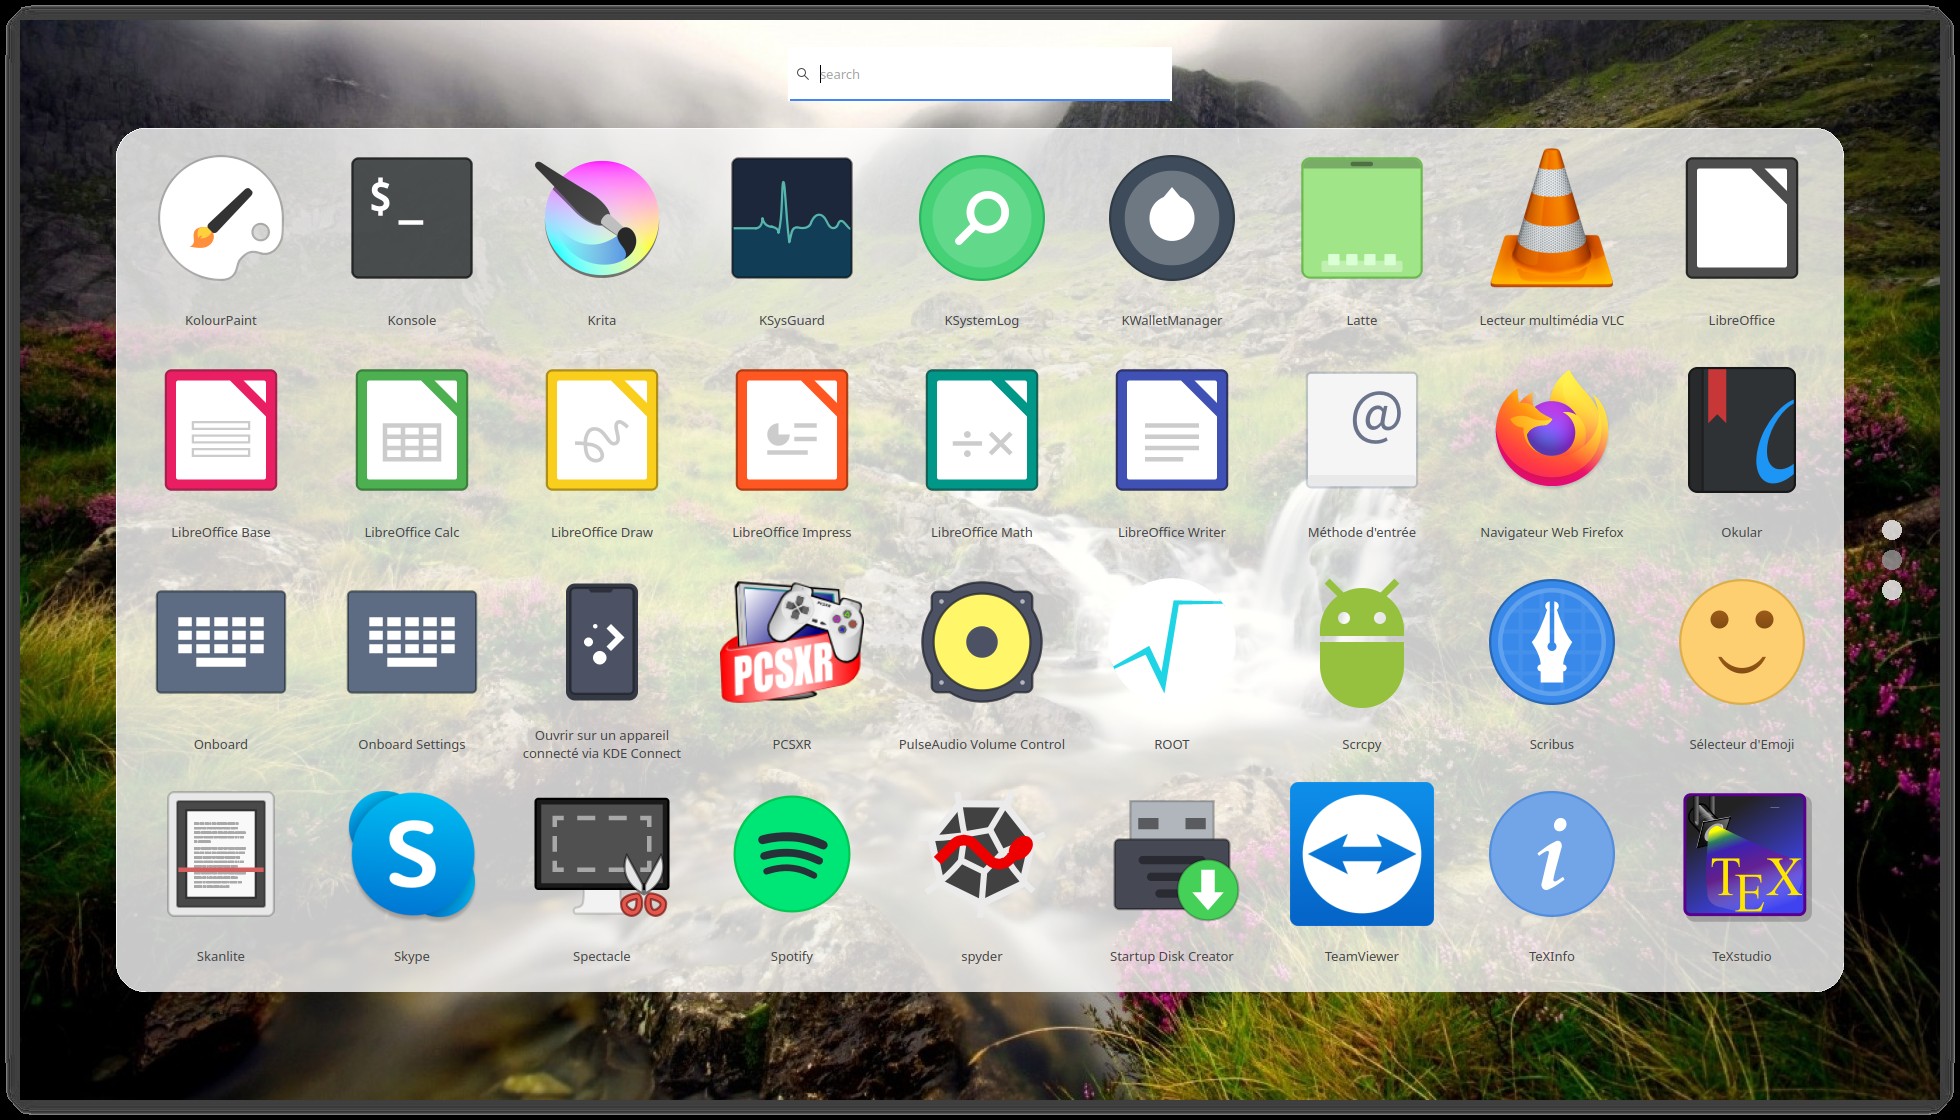Screen dimensions: 1960x1120
Task: Open Sélecteur d'Emoji smiley icon
Action: click(1741, 642)
